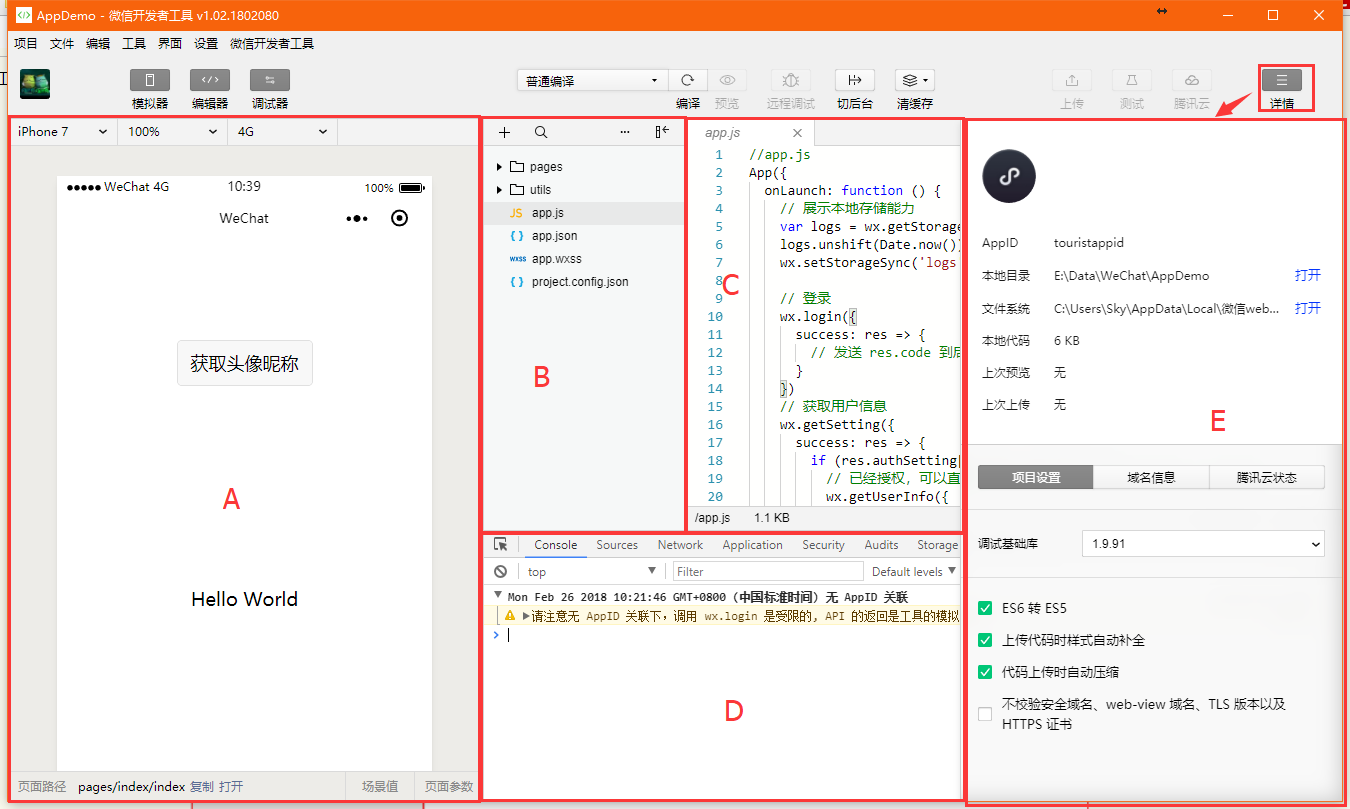Viewport: 1350px width, 809px height.
Task: Open 远程调试 remote debug bug icon
Action: 790,80
